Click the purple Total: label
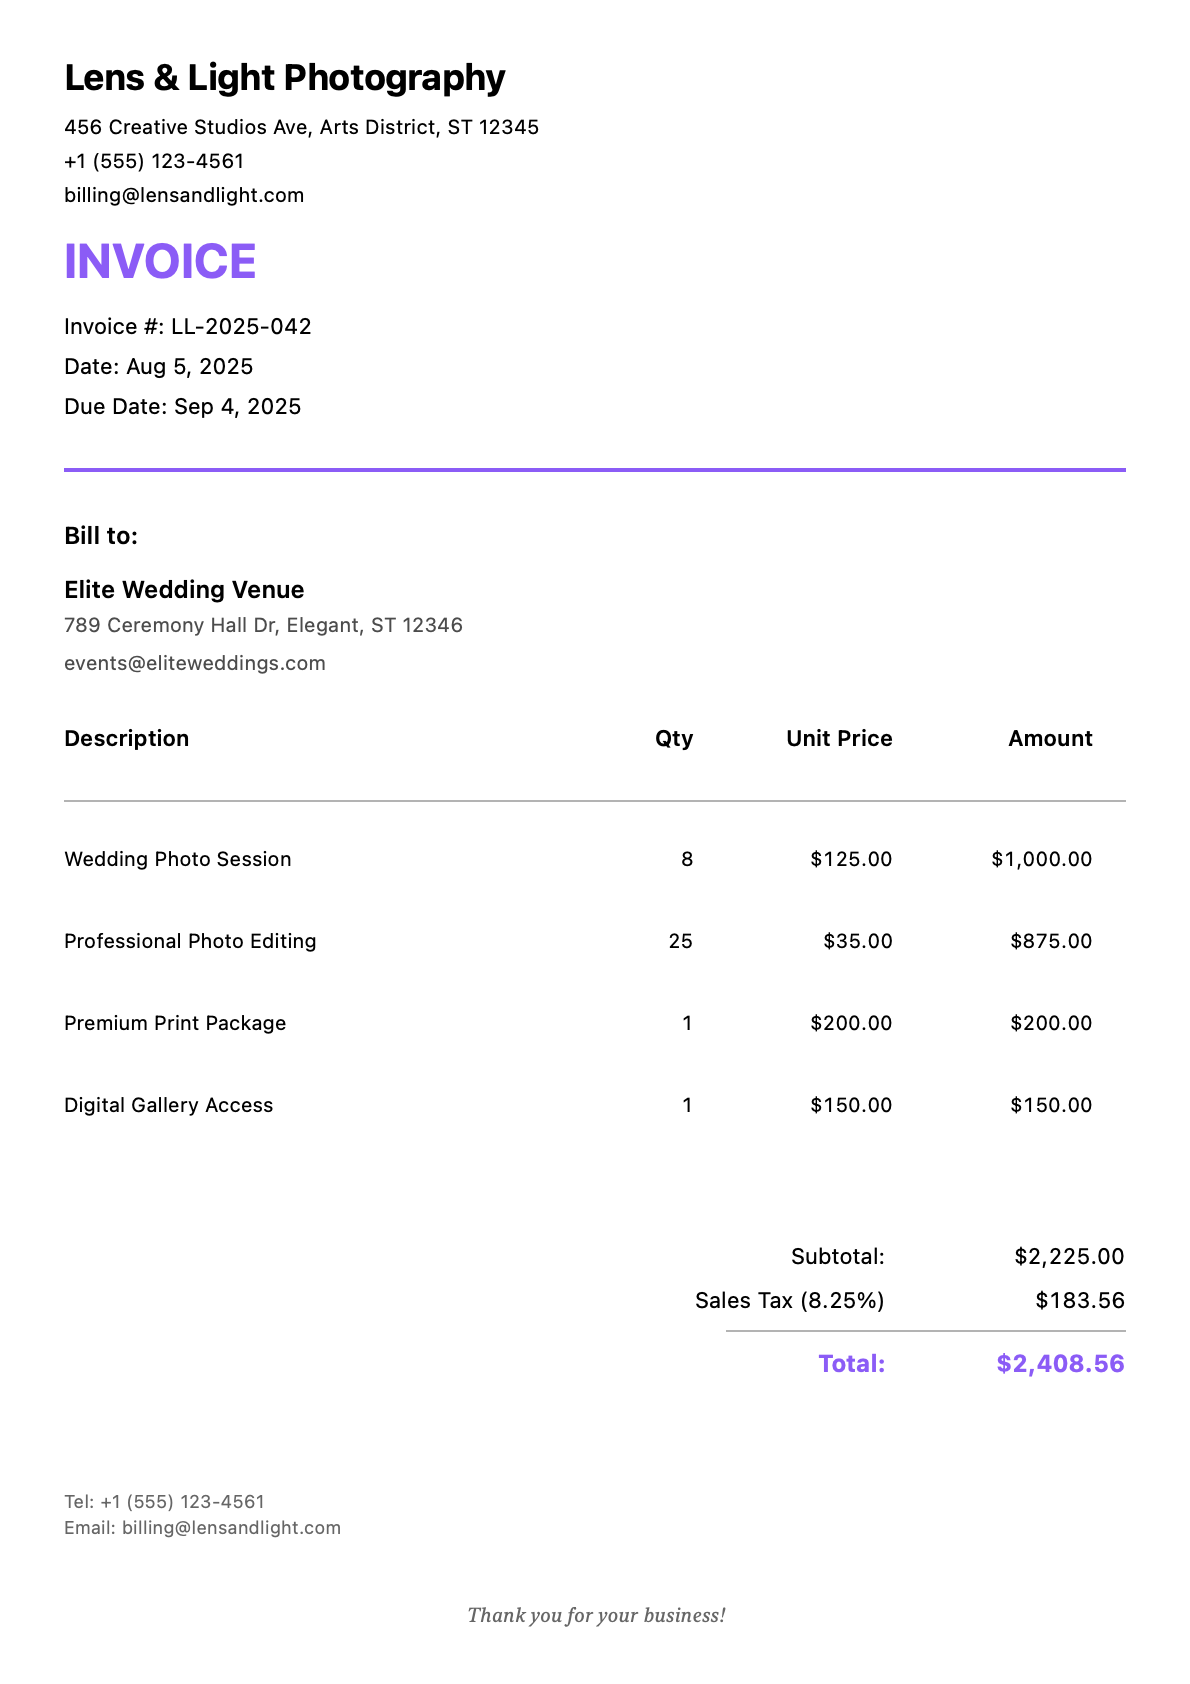1190x1684 pixels. coord(852,1364)
